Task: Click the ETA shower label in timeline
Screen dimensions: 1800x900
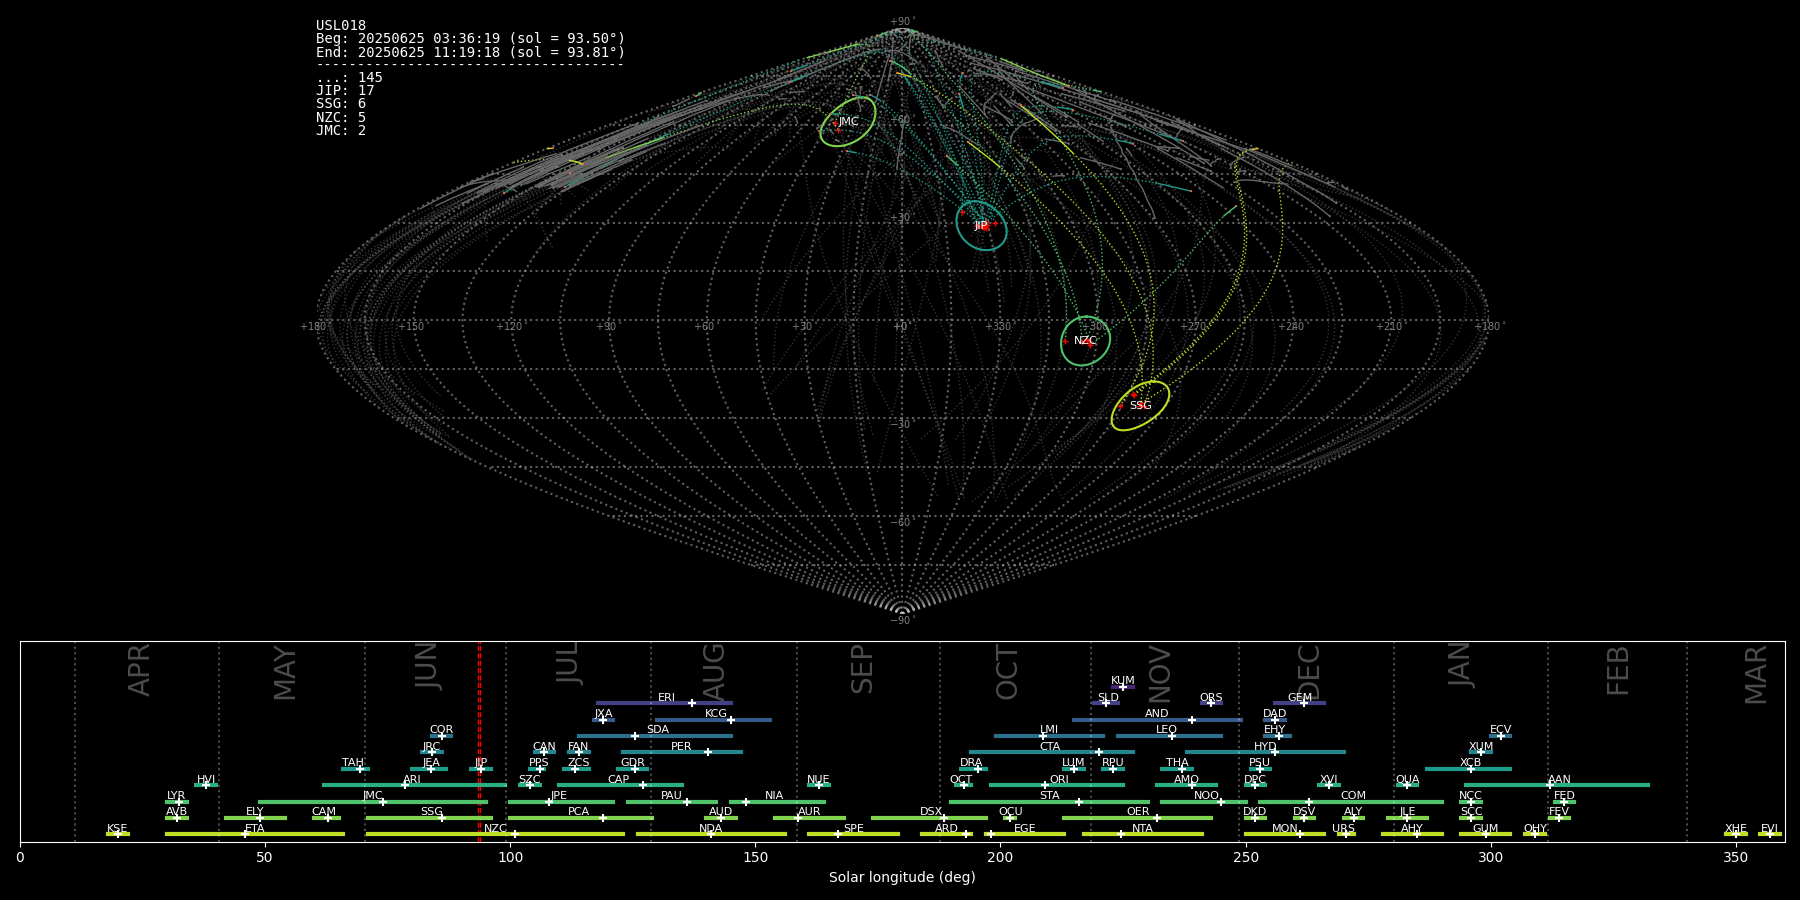Action: coord(255,829)
